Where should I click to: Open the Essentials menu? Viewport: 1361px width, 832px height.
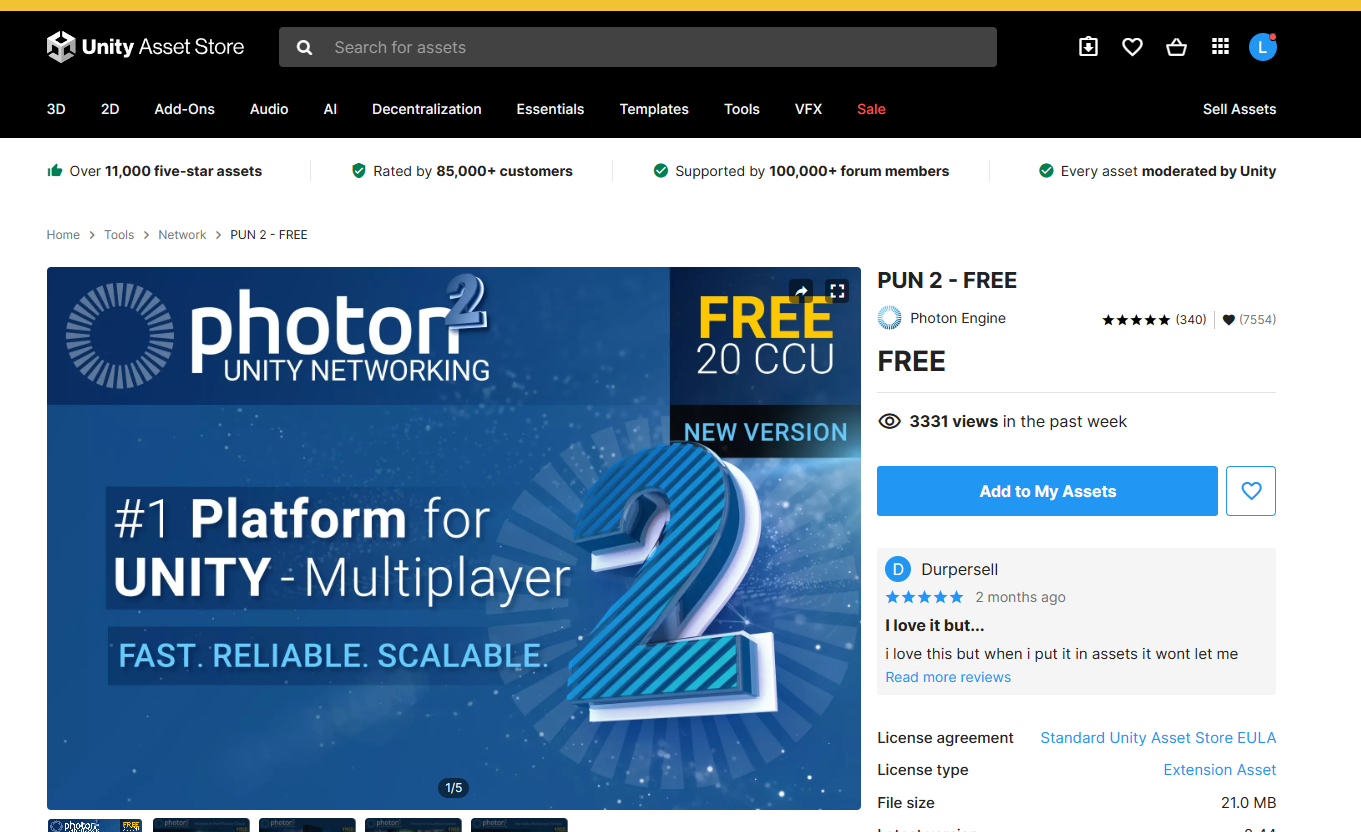tap(550, 109)
